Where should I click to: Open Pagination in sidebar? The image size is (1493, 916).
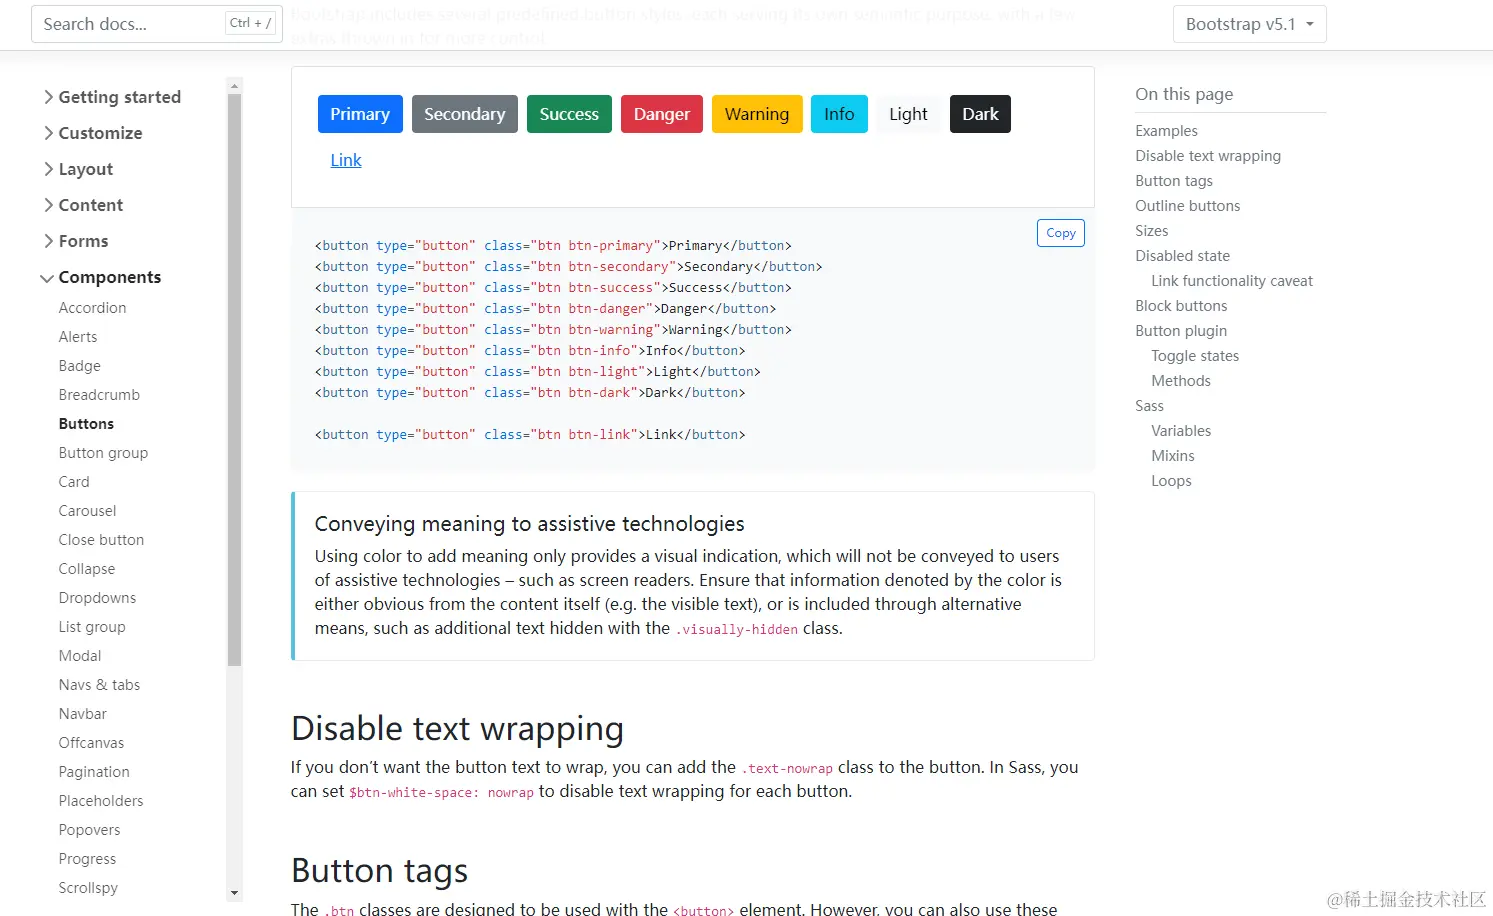click(94, 772)
